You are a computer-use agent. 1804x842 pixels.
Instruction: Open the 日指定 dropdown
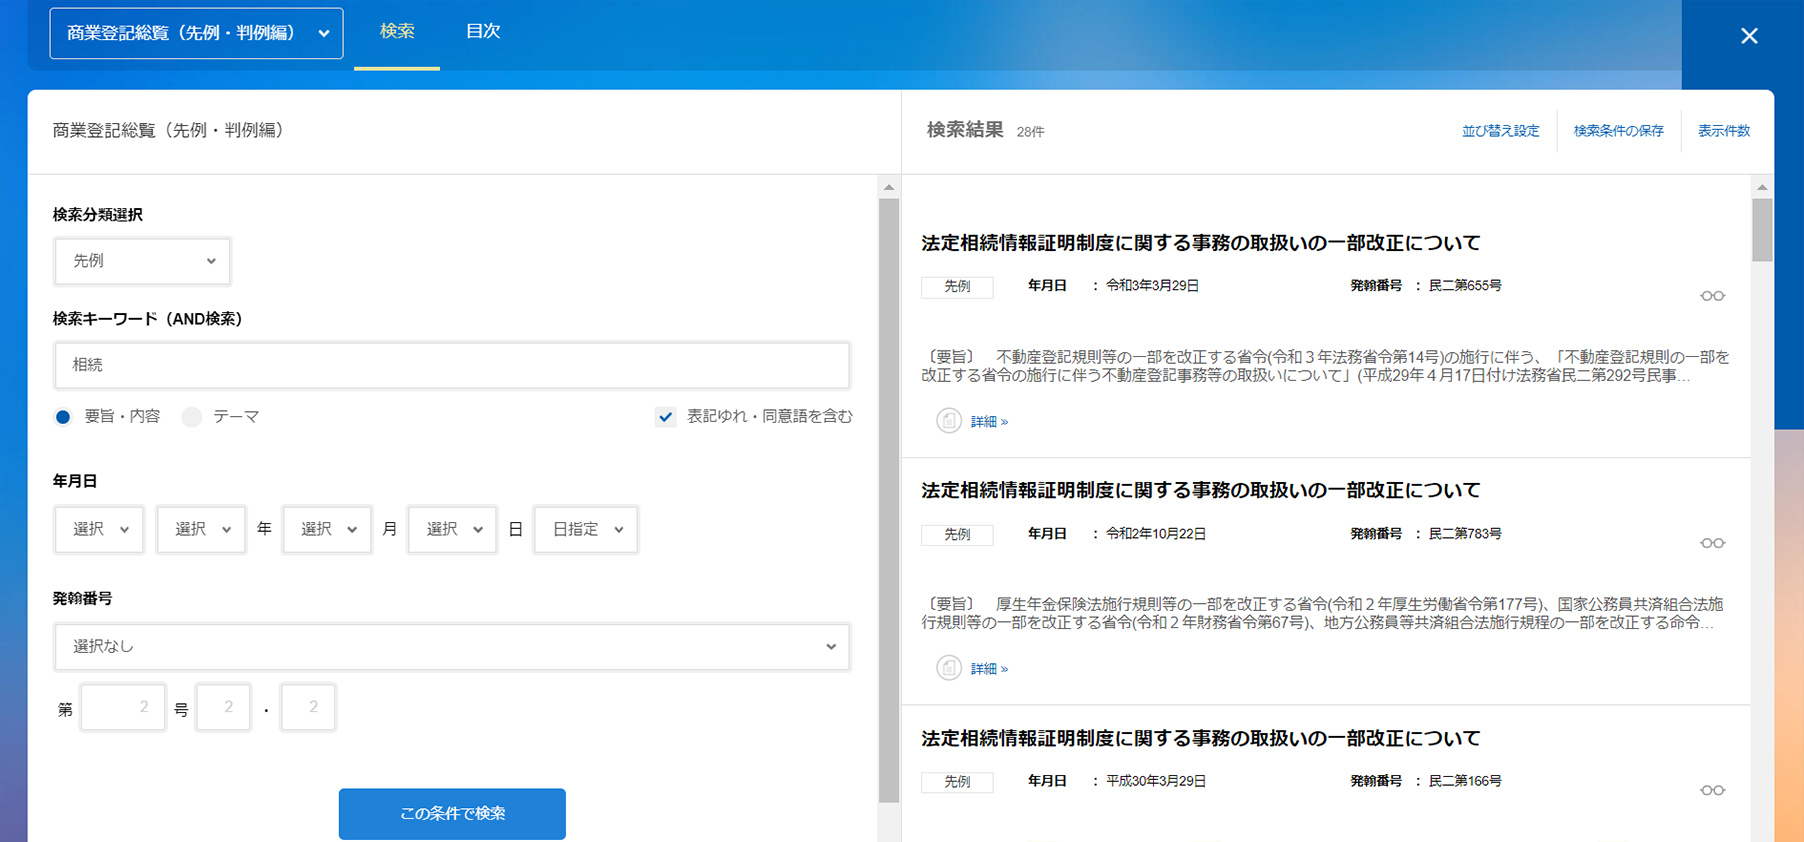point(586,529)
